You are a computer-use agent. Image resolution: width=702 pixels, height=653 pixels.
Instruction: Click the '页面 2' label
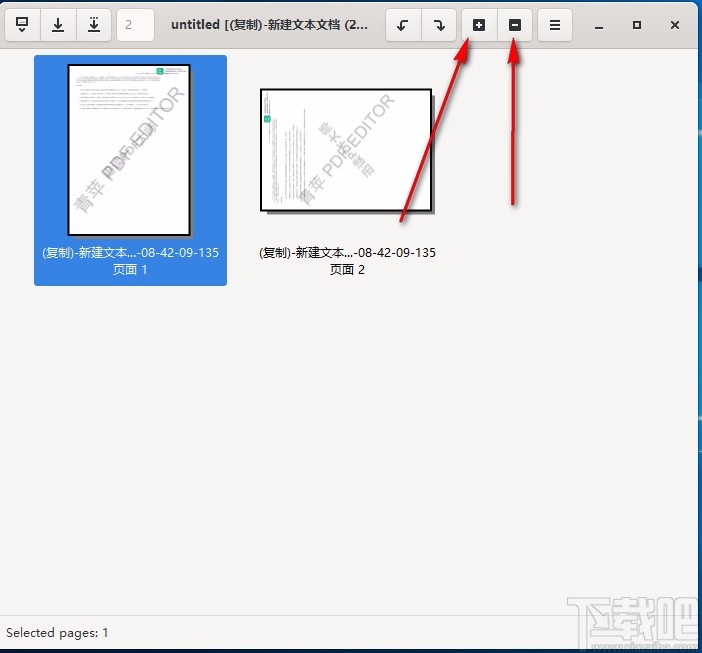click(347, 269)
